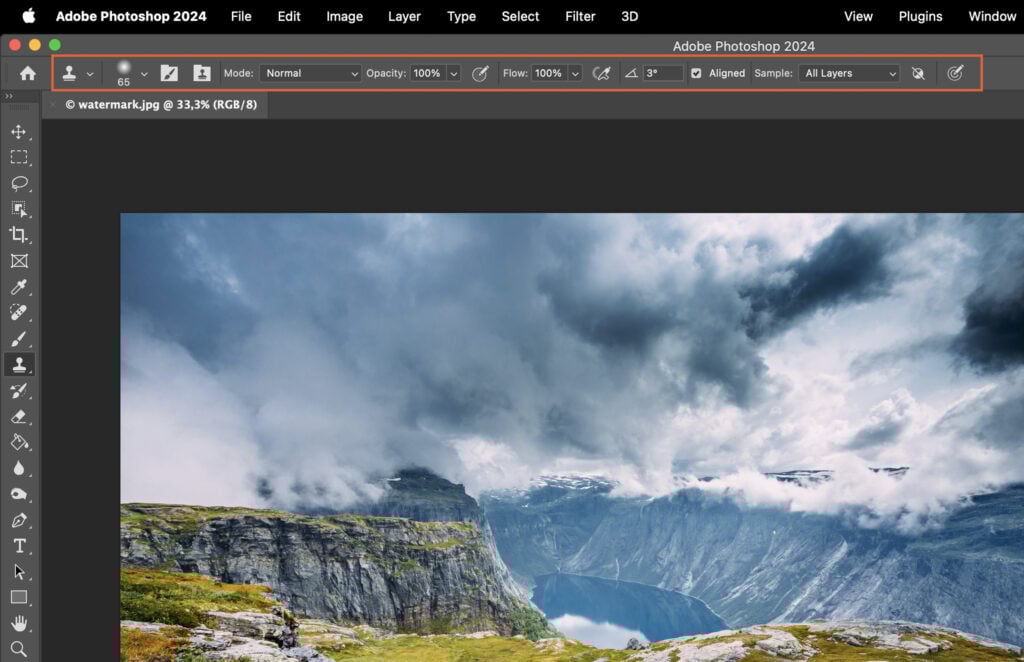Expand the Sample layers dropdown
Image resolution: width=1024 pixels, height=662 pixels.
[x=848, y=73]
